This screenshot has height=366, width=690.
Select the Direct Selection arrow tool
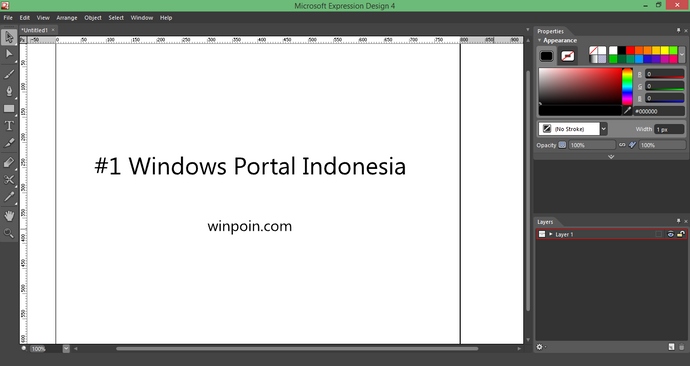(x=9, y=54)
